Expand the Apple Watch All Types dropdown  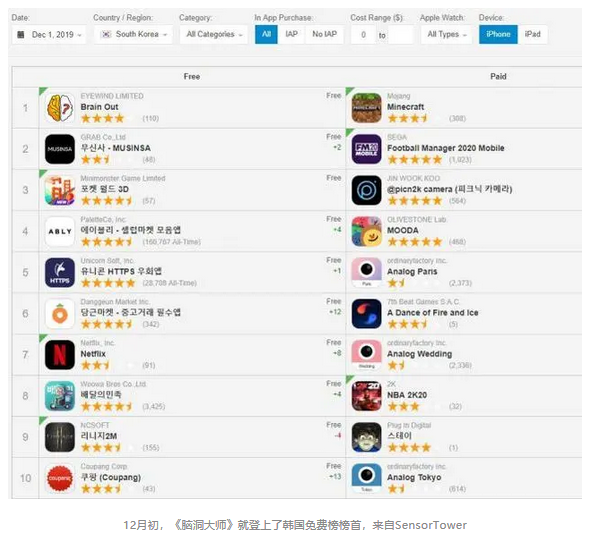pos(447,34)
